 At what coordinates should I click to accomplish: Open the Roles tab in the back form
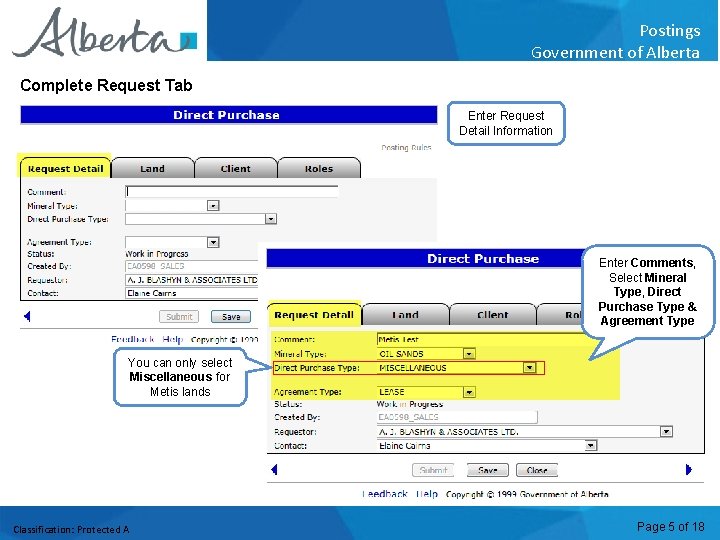pos(319,168)
